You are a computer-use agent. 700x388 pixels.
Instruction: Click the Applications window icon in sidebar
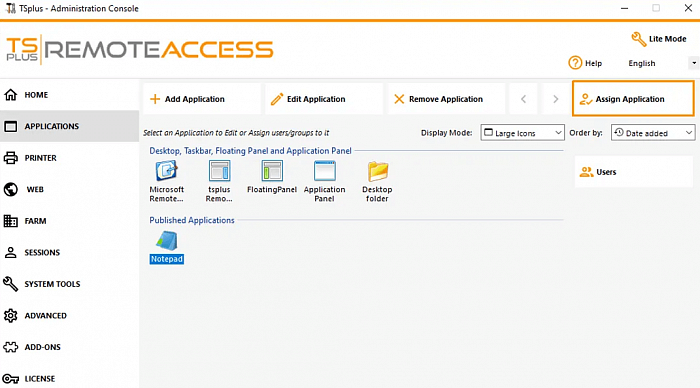point(11,126)
